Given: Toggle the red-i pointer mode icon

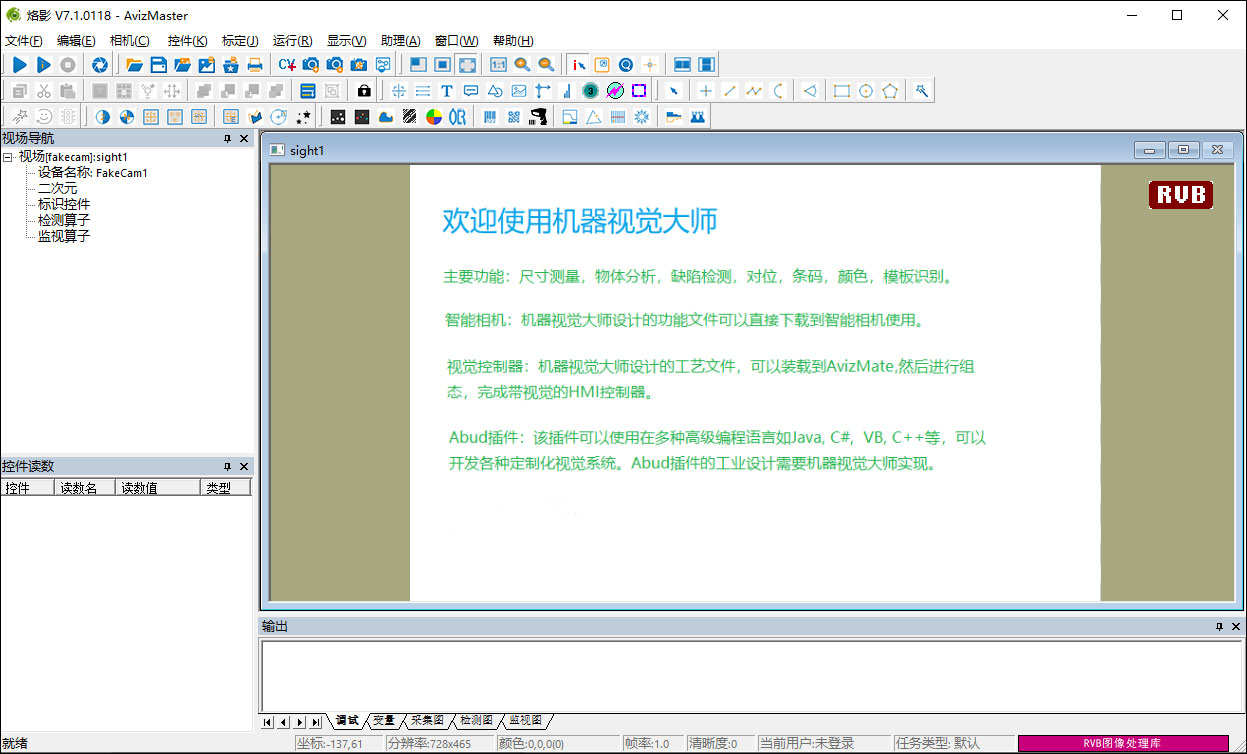Looking at the screenshot, I should (578, 65).
